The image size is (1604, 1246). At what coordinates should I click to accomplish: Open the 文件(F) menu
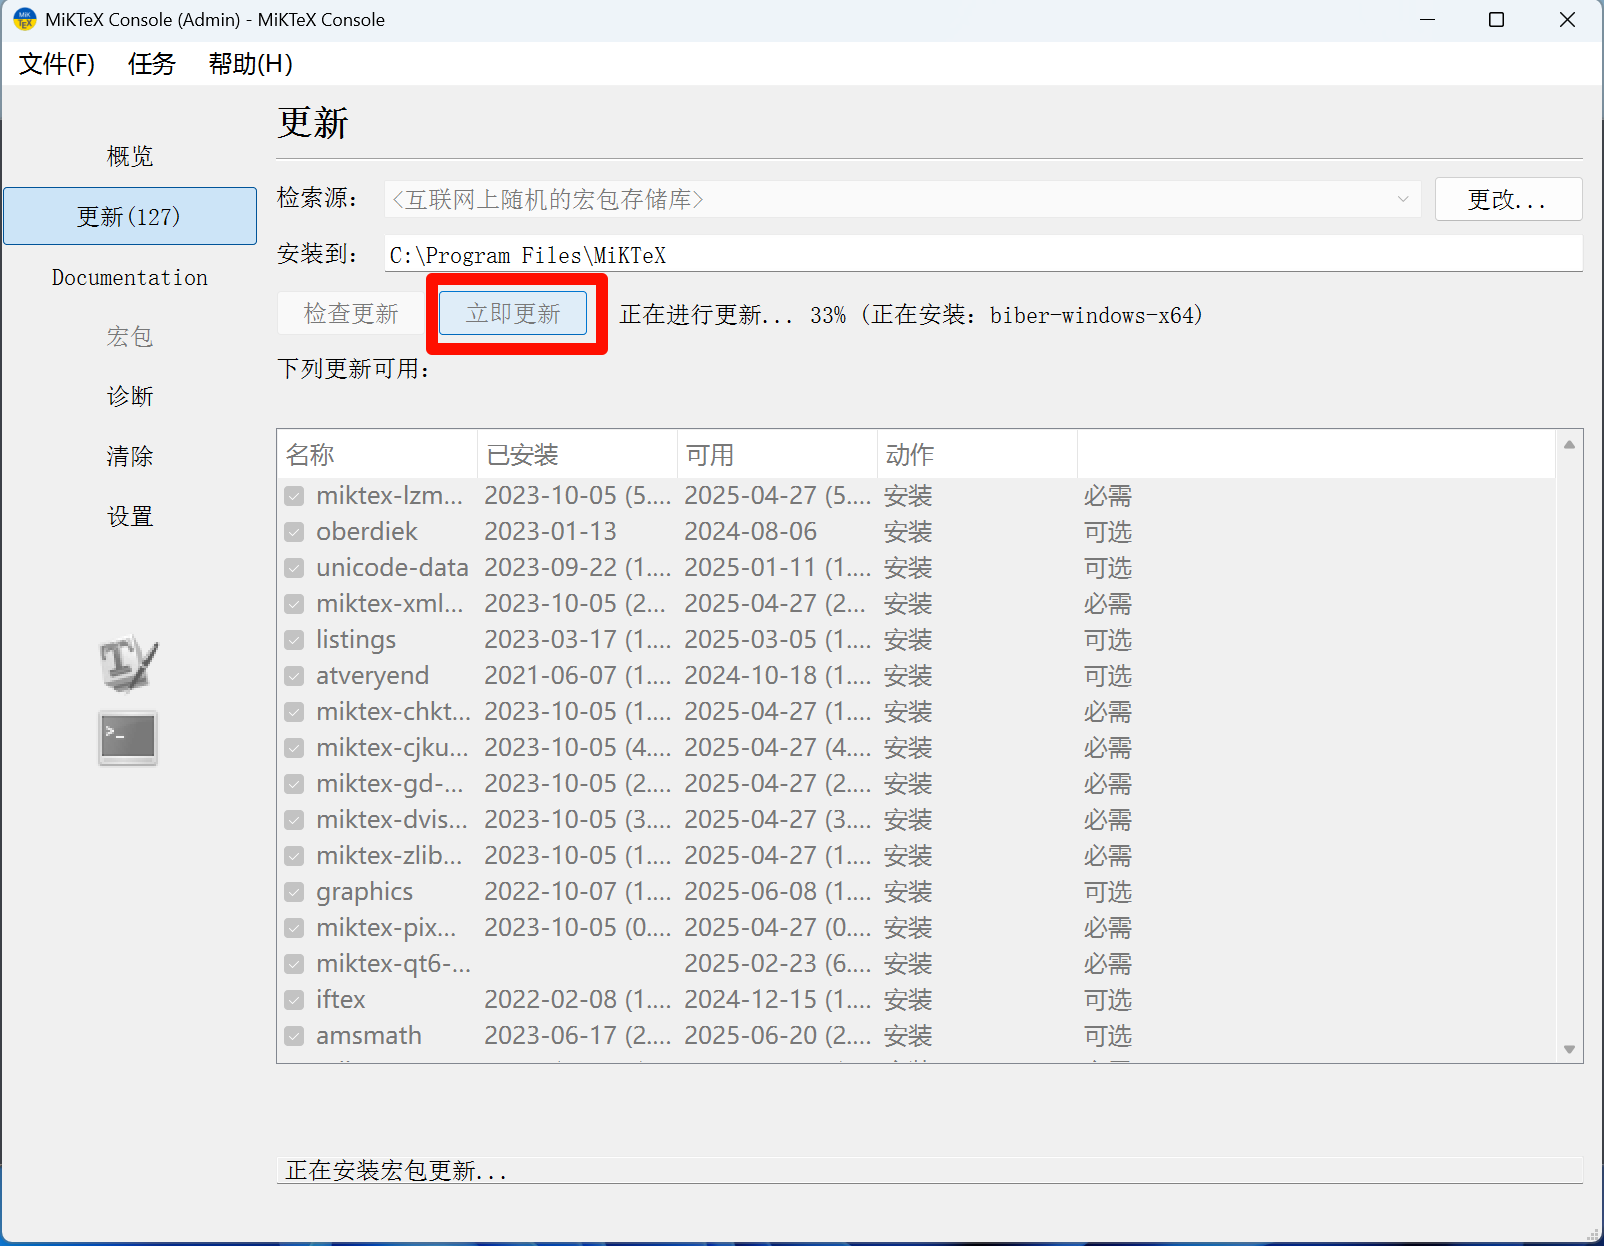coord(57,64)
